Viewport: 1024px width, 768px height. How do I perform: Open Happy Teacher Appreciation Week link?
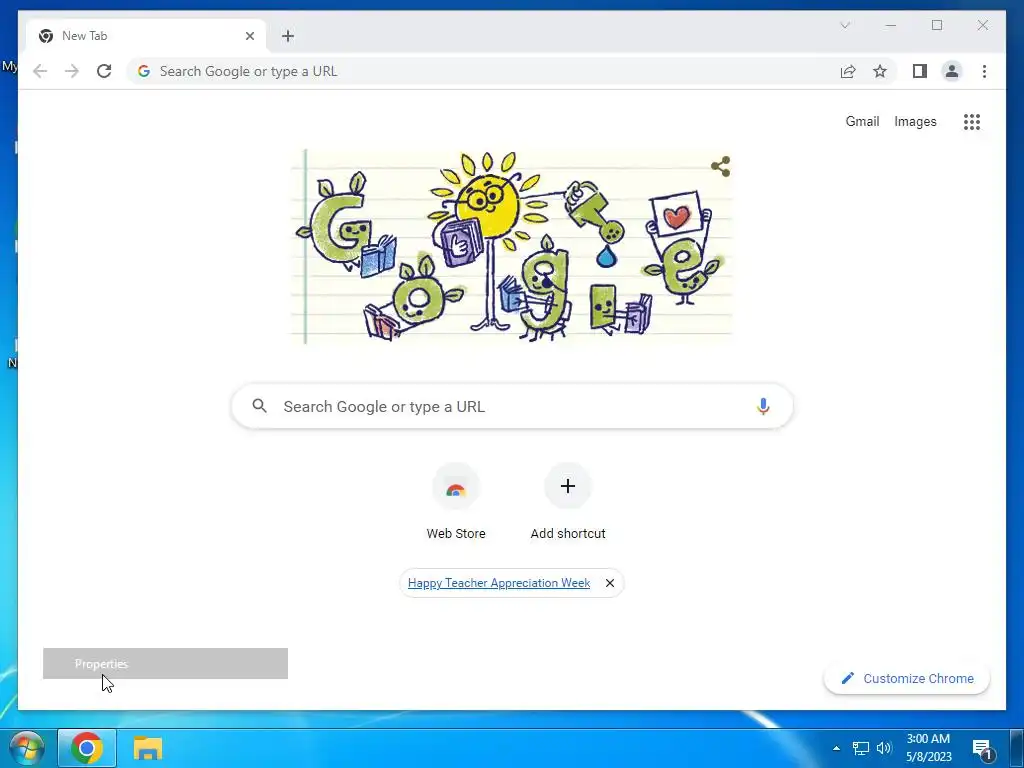[x=499, y=583]
